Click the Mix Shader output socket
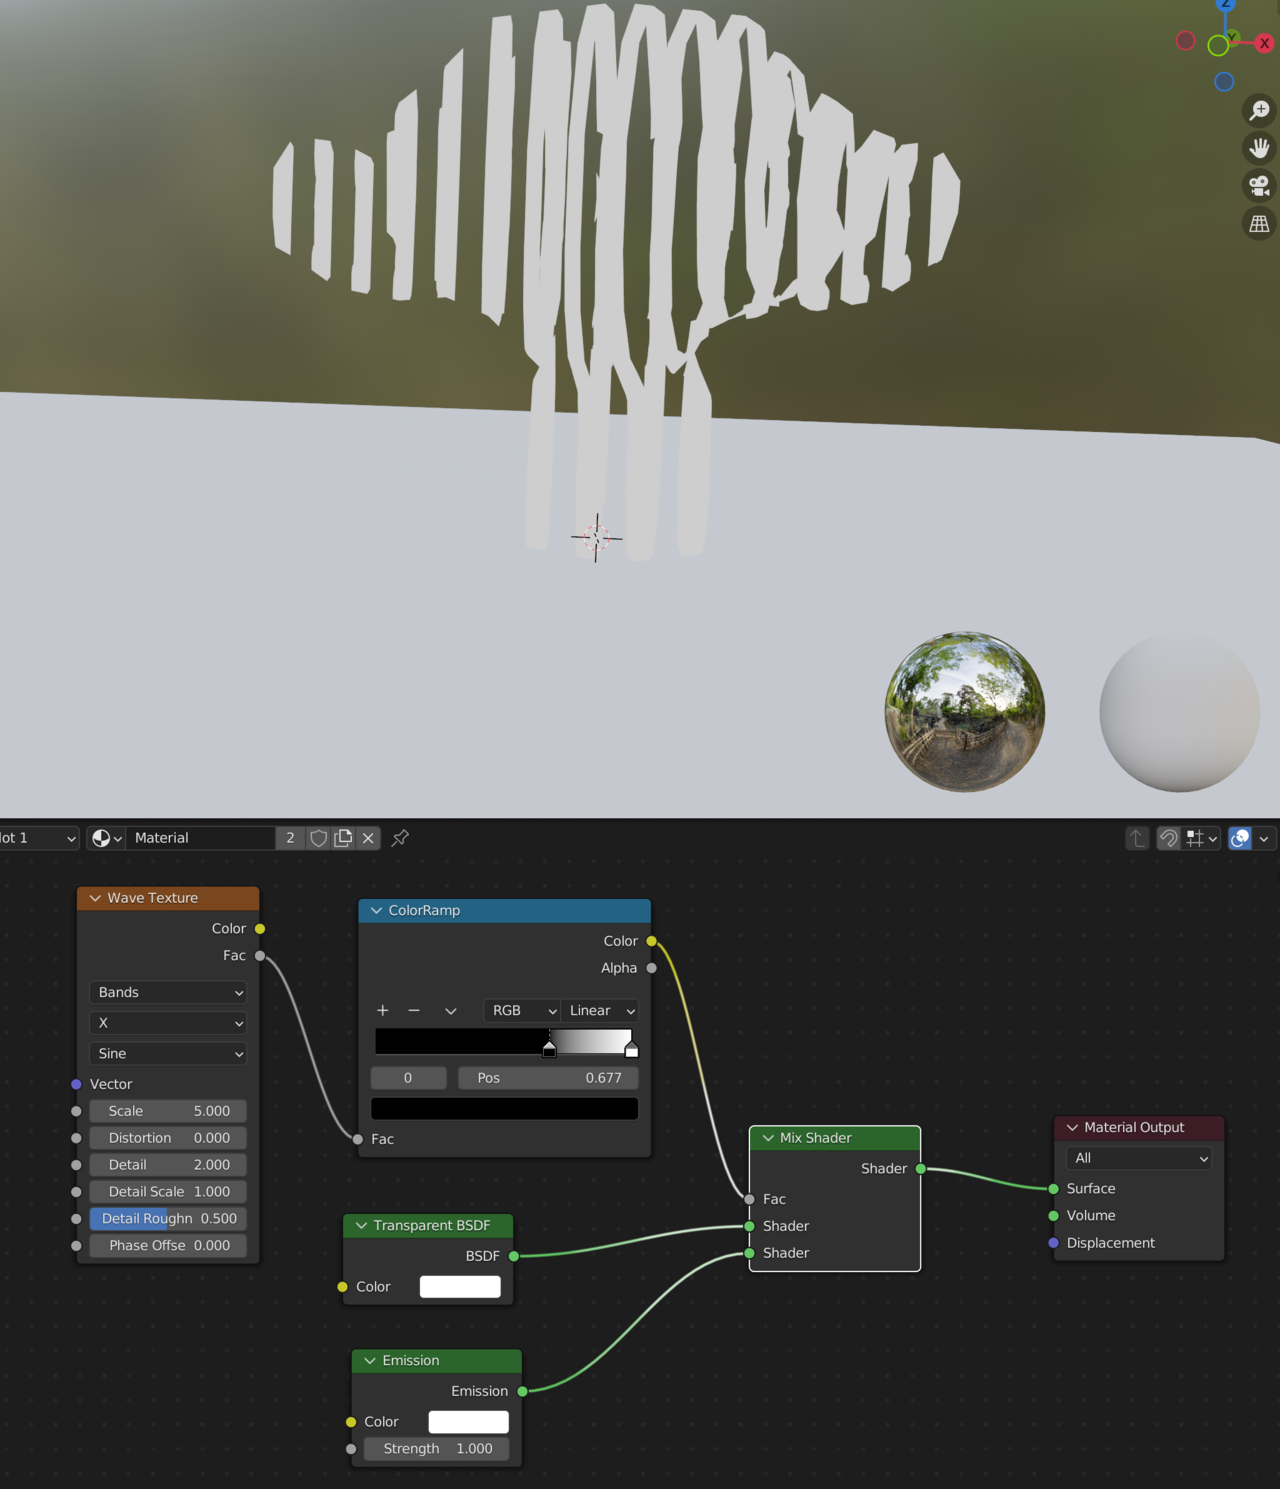The image size is (1280, 1489). point(921,1169)
